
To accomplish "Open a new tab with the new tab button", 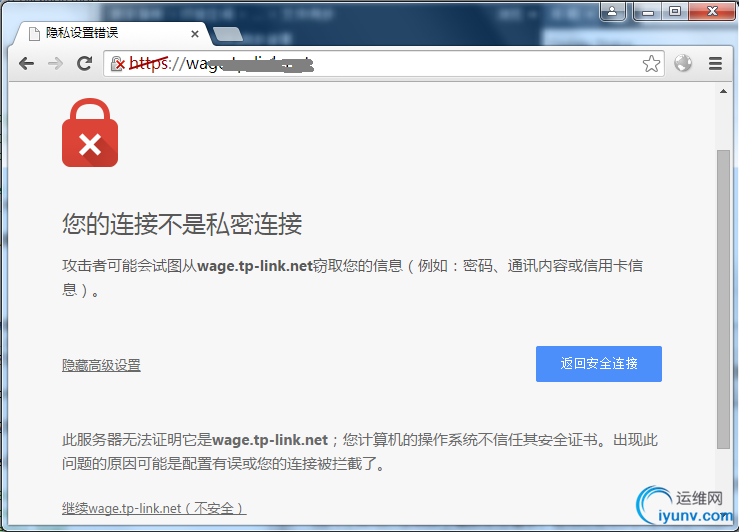I will [228, 34].
